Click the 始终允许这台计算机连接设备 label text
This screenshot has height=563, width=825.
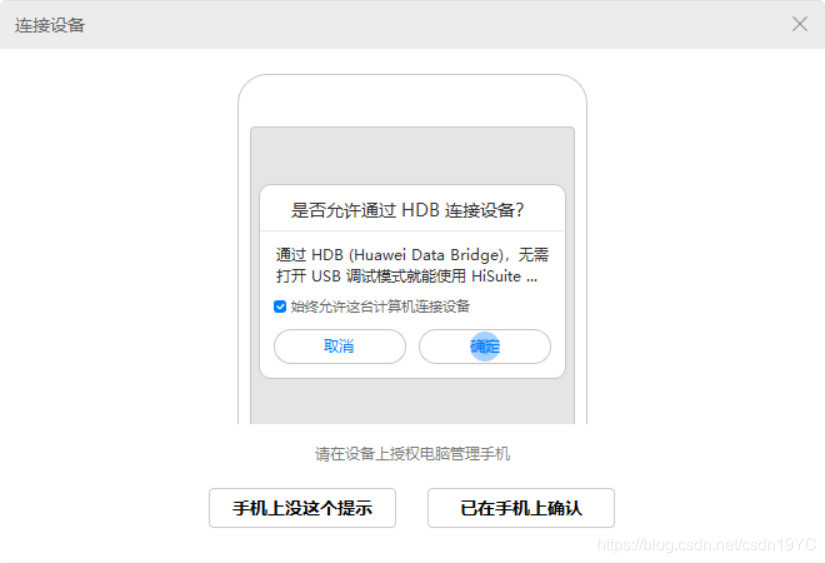pyautogui.click(x=380, y=306)
